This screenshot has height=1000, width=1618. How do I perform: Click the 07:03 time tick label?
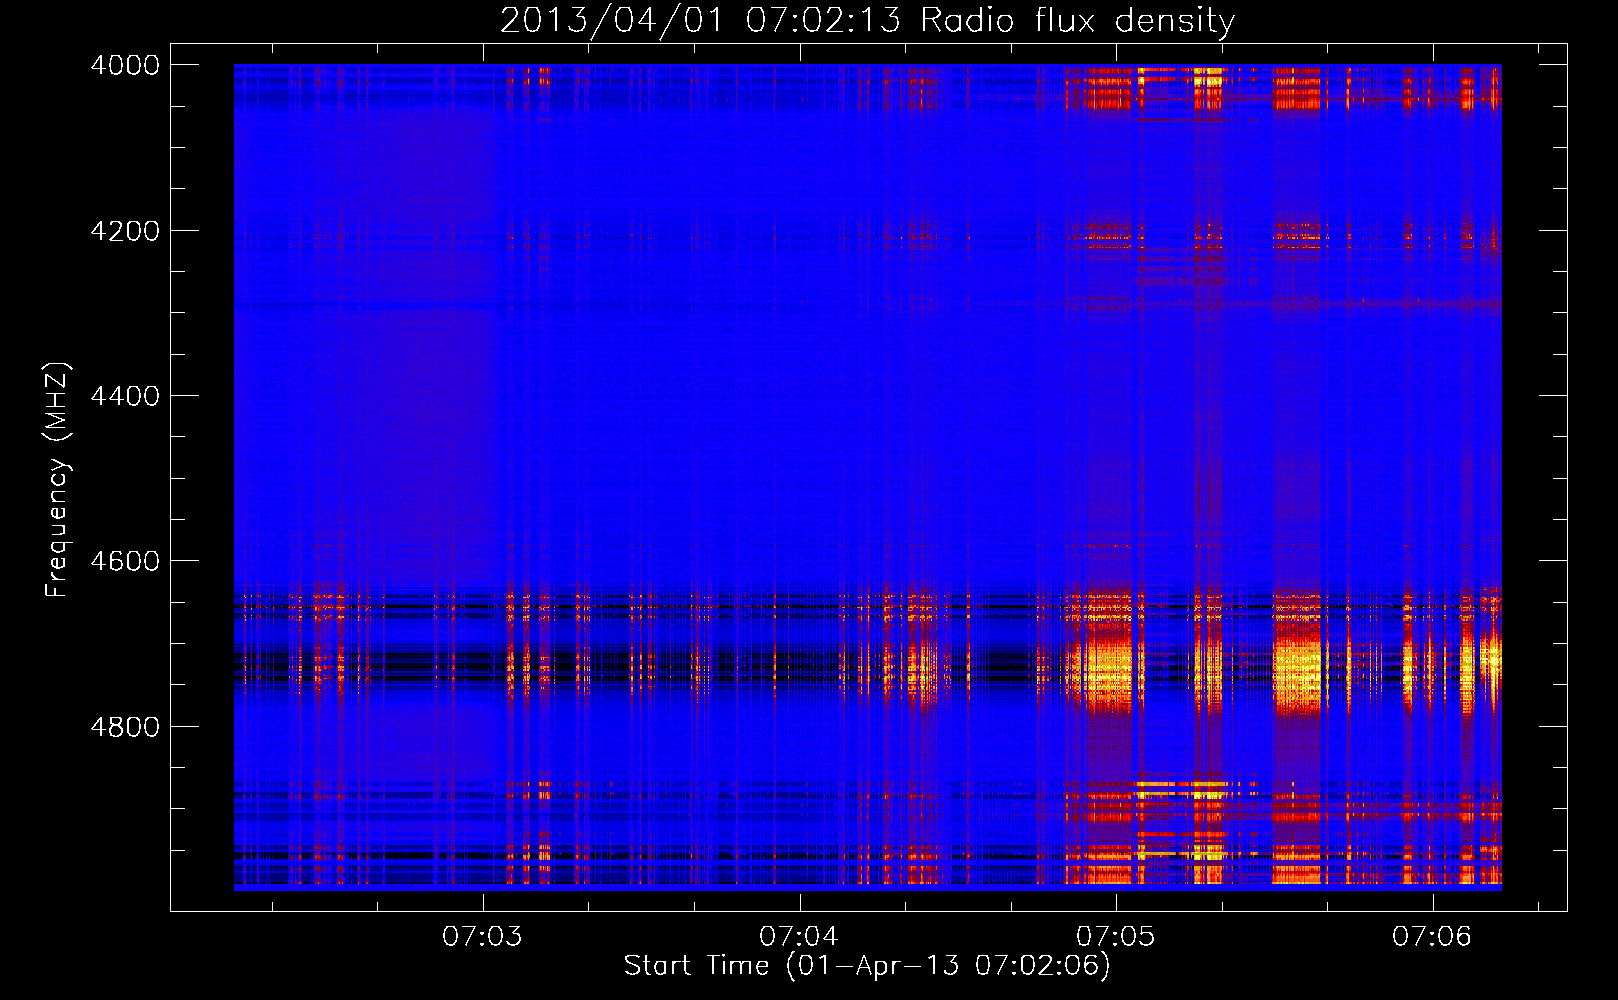482,937
